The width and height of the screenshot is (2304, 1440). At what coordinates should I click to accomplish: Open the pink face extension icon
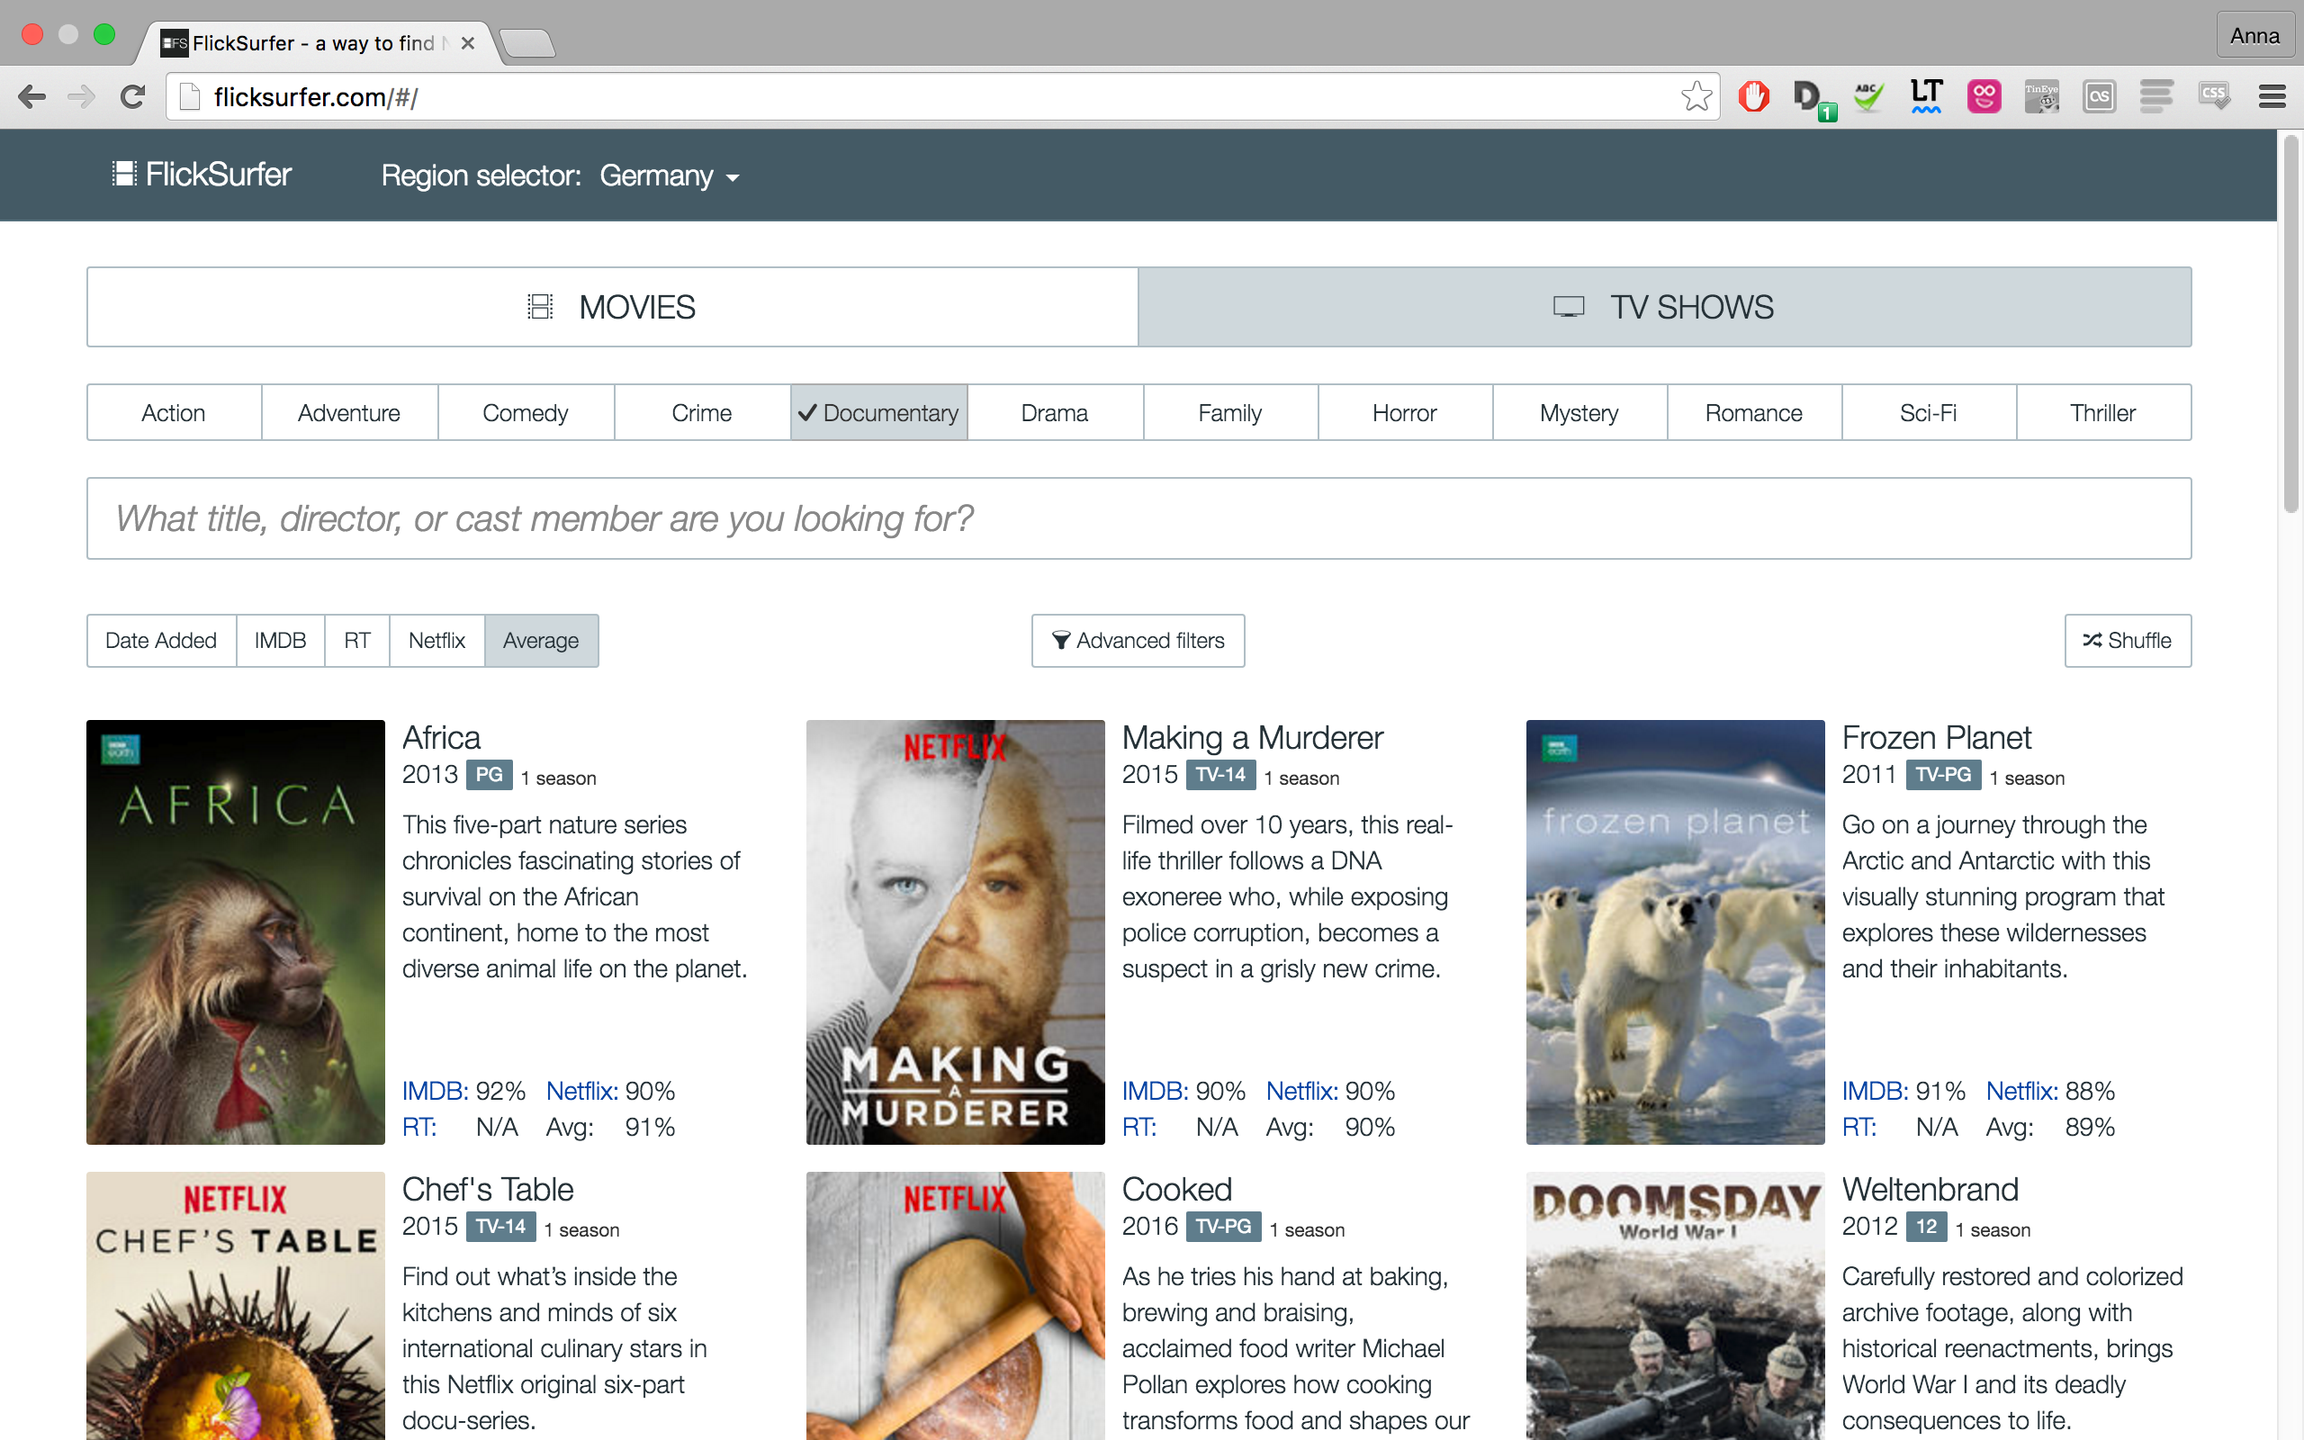pyautogui.click(x=1984, y=97)
